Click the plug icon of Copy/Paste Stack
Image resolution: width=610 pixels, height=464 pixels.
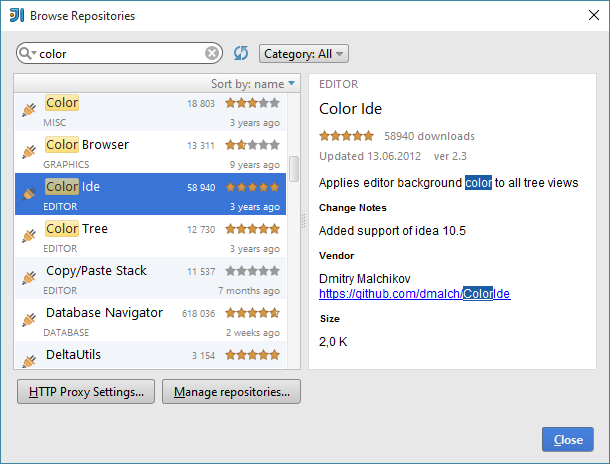29,278
